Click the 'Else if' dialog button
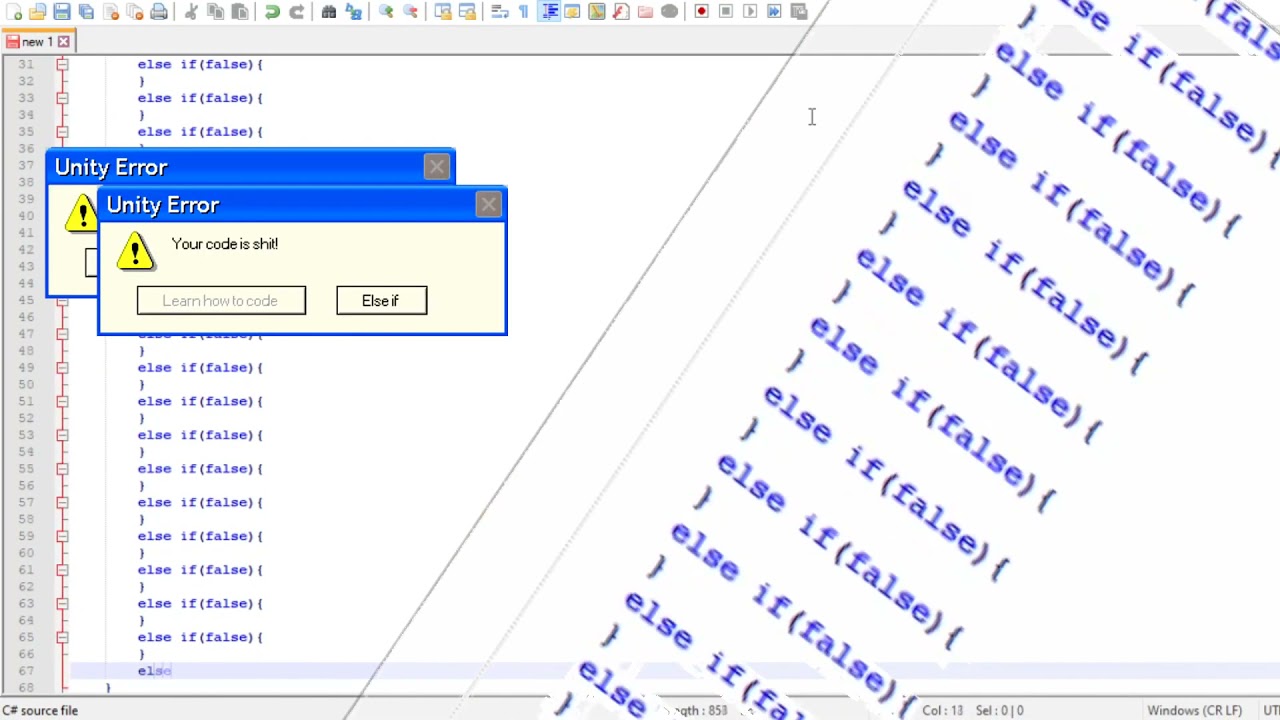The height and width of the screenshot is (720, 1280). click(x=381, y=301)
